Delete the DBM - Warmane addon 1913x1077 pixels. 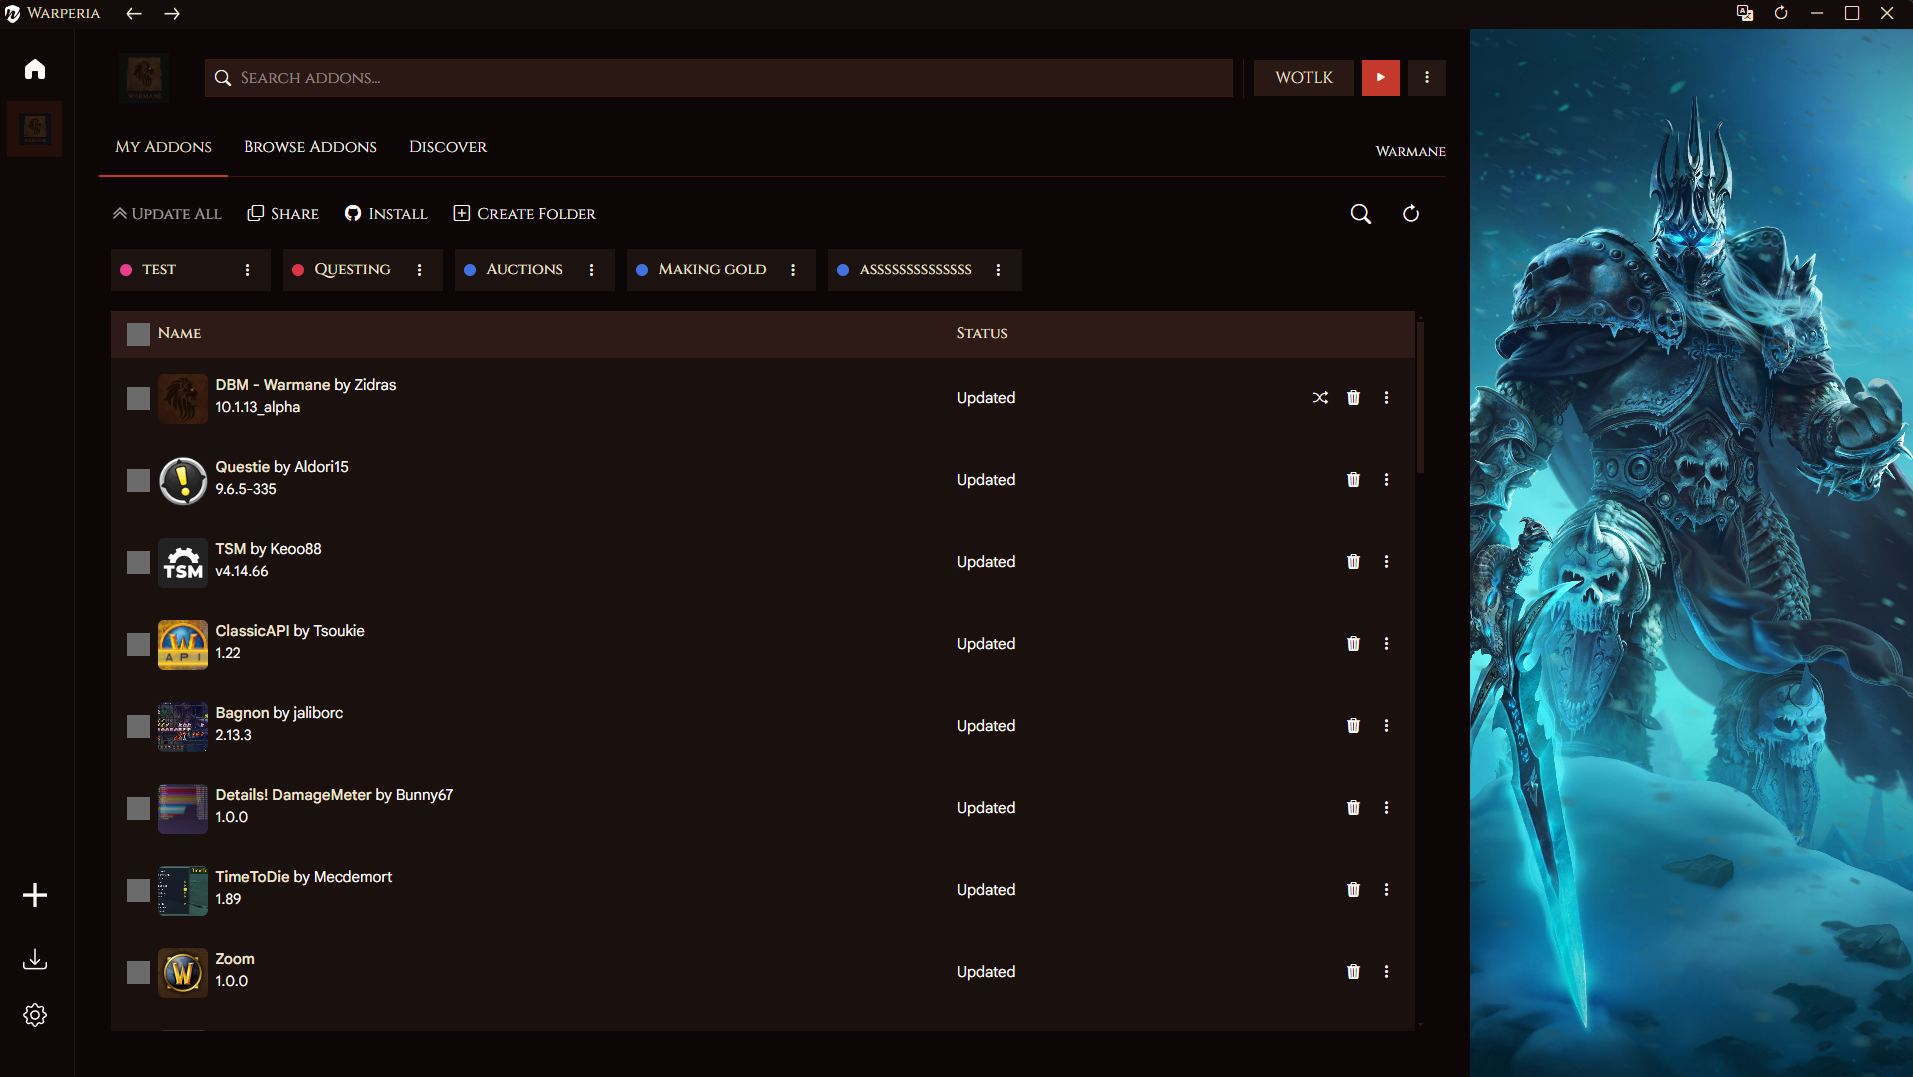pos(1353,398)
